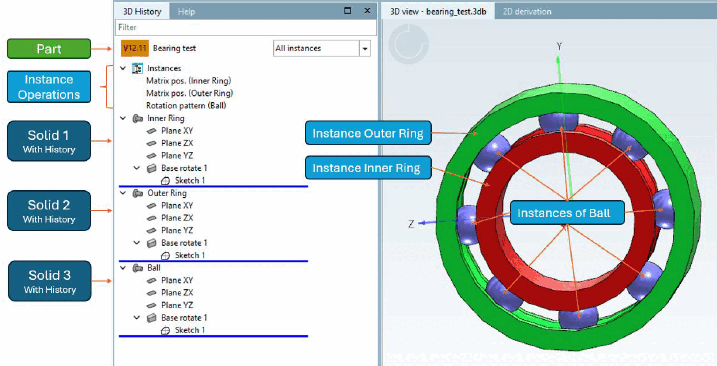
Task: Select the Inner Ring label
Action: pyautogui.click(x=166, y=118)
